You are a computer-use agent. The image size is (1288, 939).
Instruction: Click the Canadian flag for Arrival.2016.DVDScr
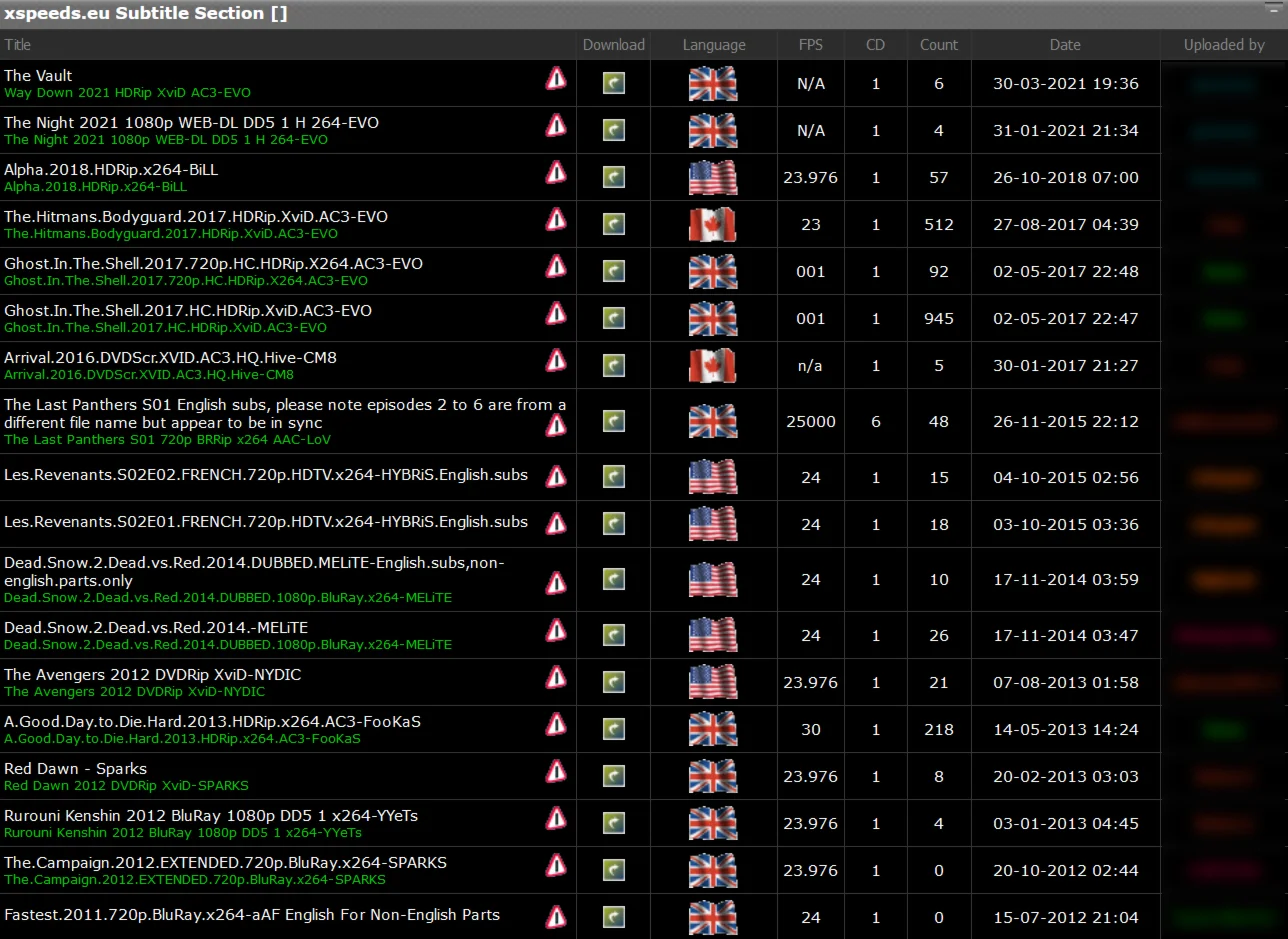tap(713, 365)
